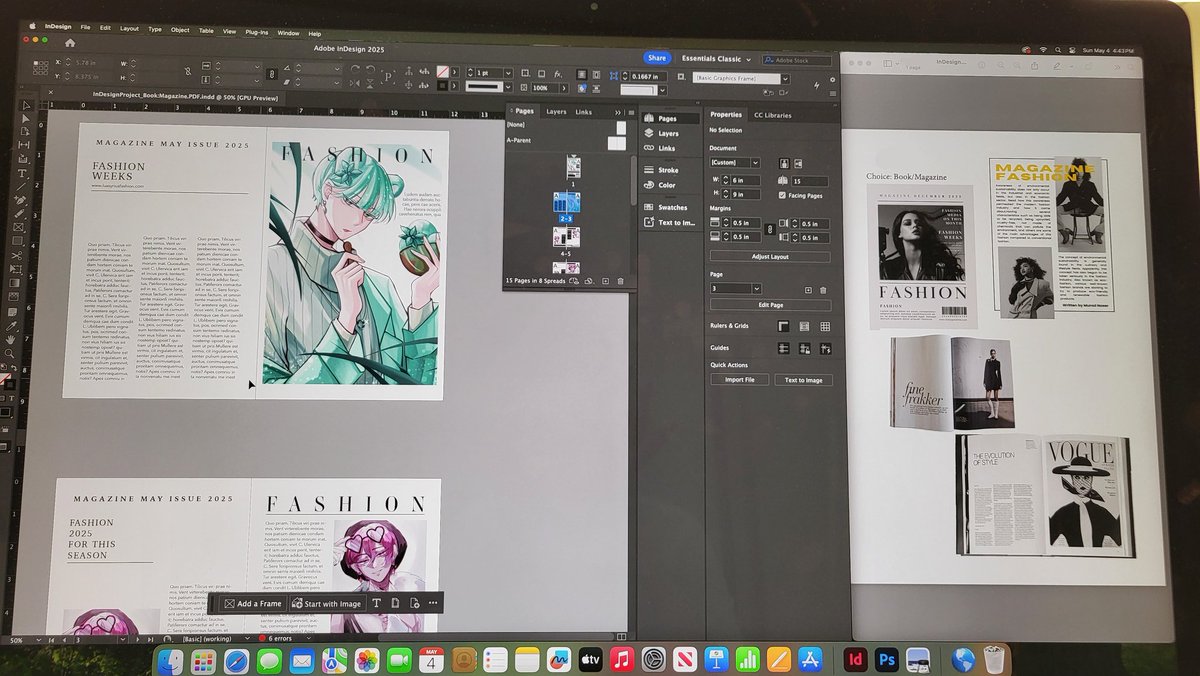Open Finder from the Dock

(172, 660)
